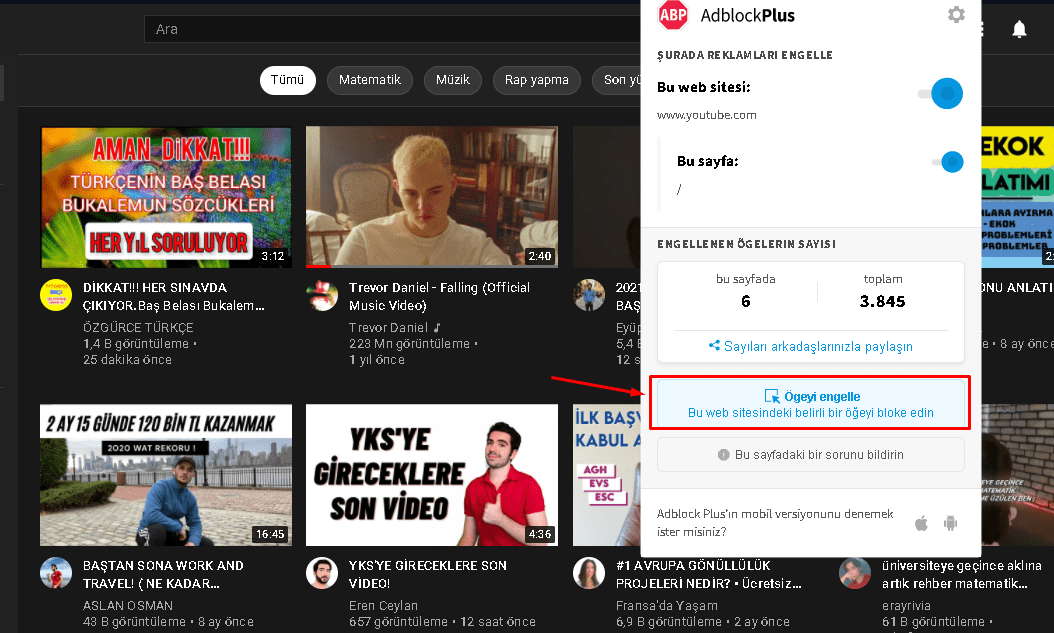1054x633 pixels.
Task: Click 'Bu sayfadaki bir sorunu bildirin' button
Action: (811, 455)
